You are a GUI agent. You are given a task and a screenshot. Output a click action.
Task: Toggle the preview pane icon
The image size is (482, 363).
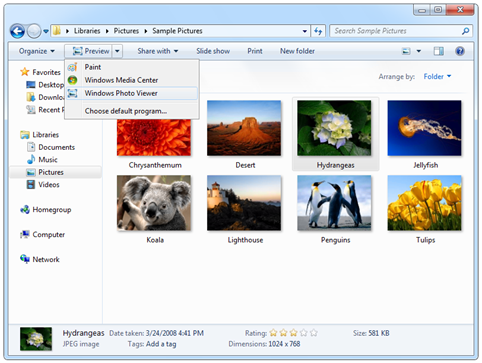coord(438,51)
